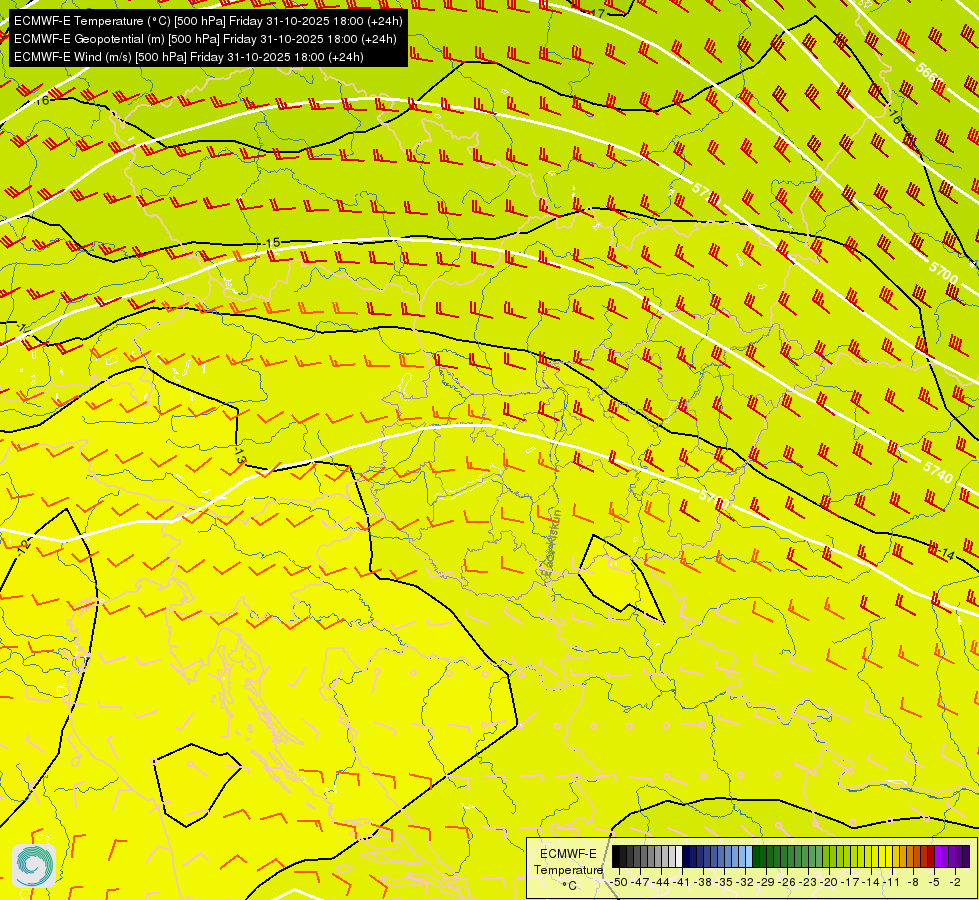Click the 5740 geopotential contour label
This screenshot has height=900, width=979.
938,472
